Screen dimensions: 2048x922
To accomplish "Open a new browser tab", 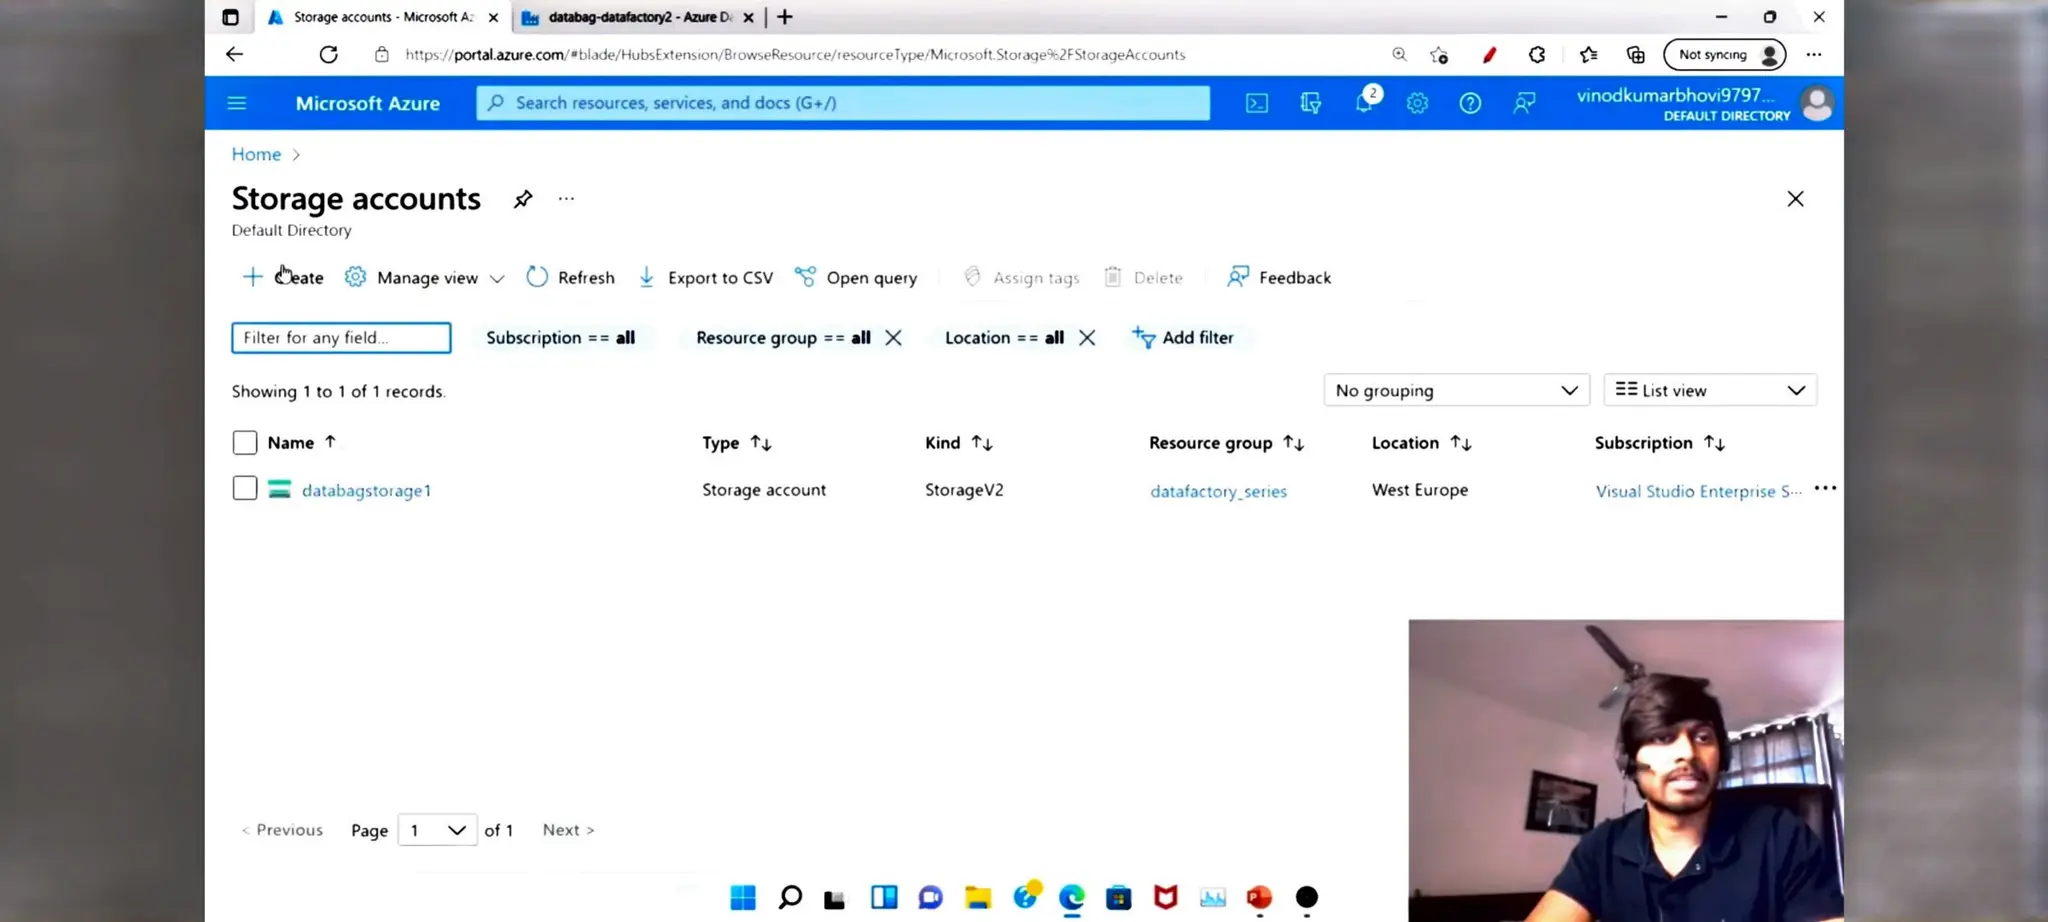I will (785, 17).
